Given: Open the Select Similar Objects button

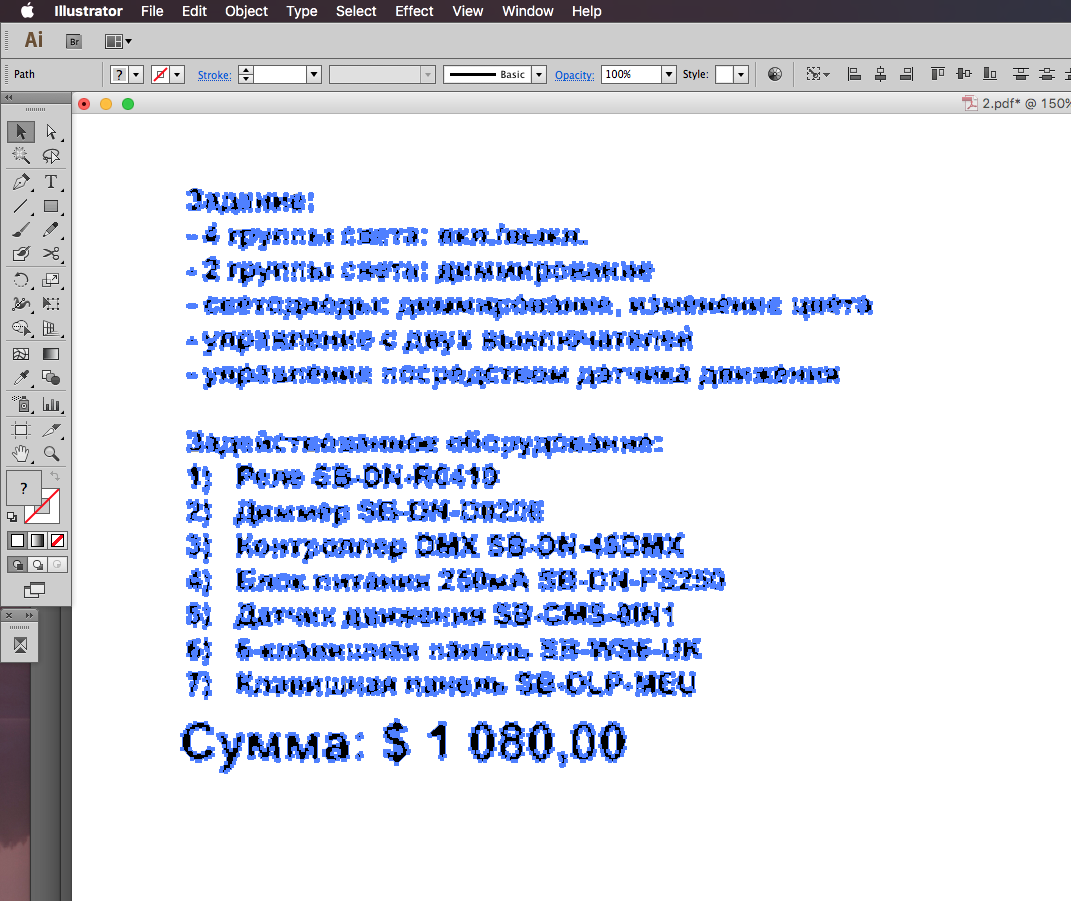Looking at the screenshot, I should pos(817,74).
